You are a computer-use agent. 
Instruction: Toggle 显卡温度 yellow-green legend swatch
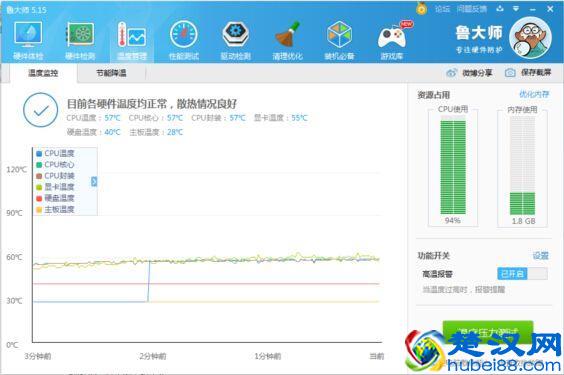click(39, 187)
